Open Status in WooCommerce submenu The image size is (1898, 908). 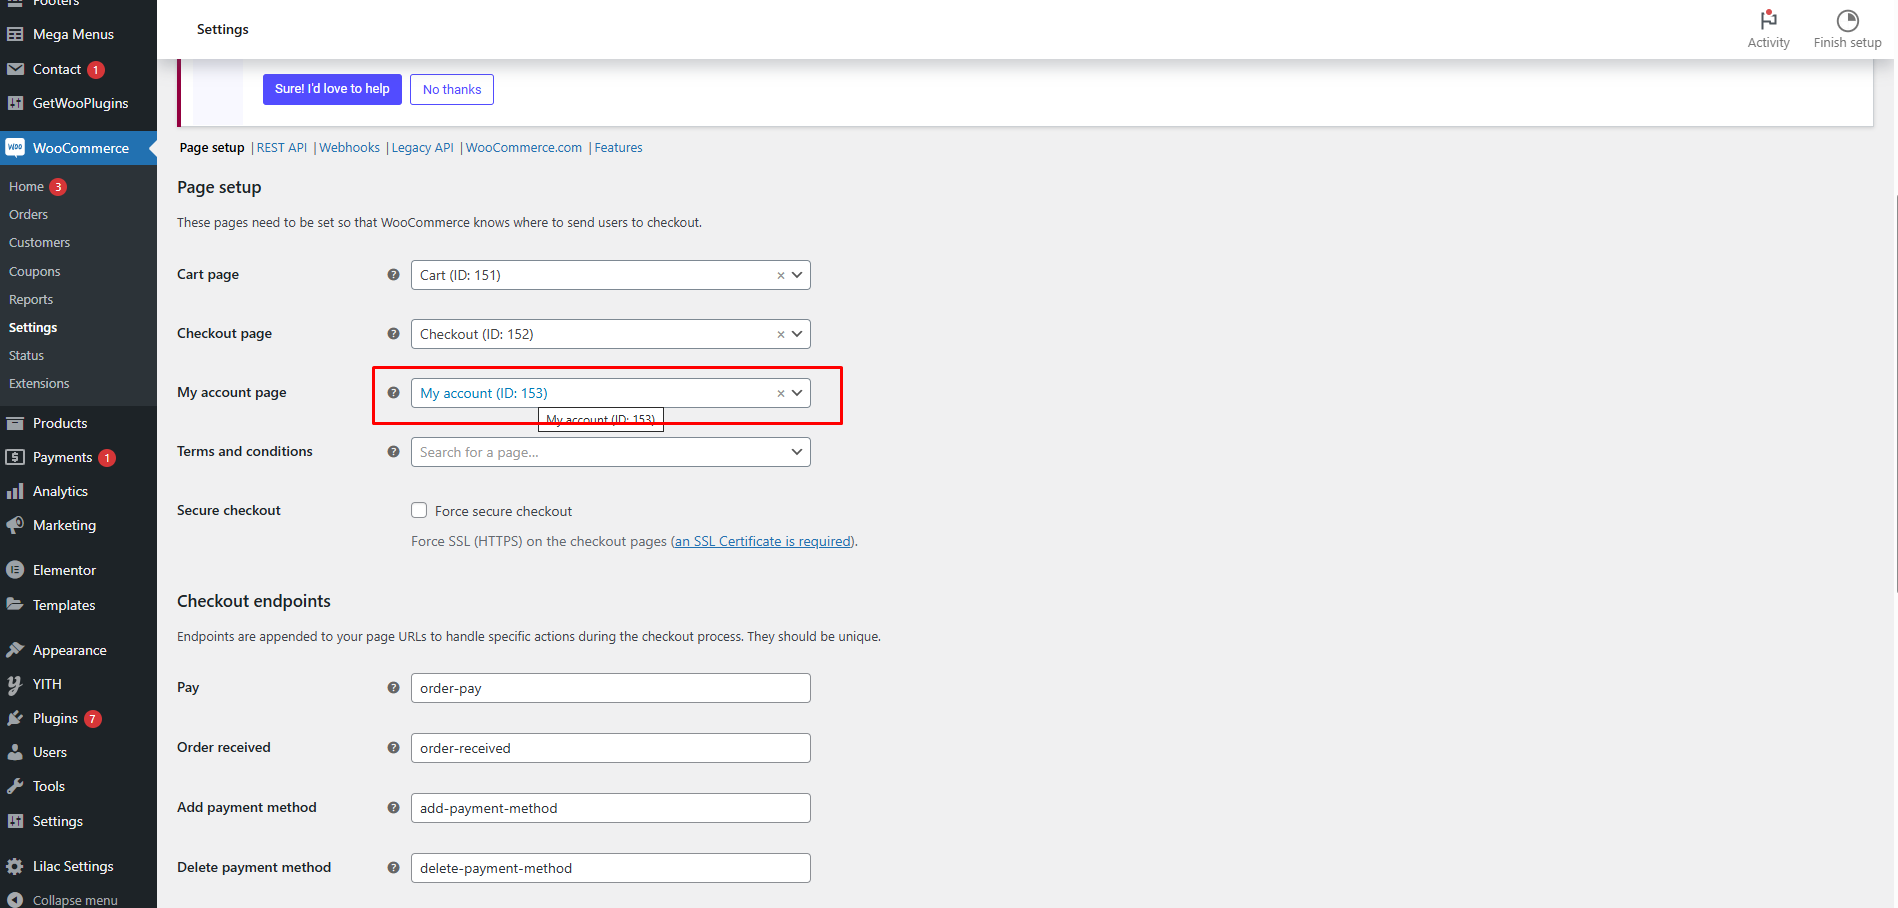[x=26, y=355]
